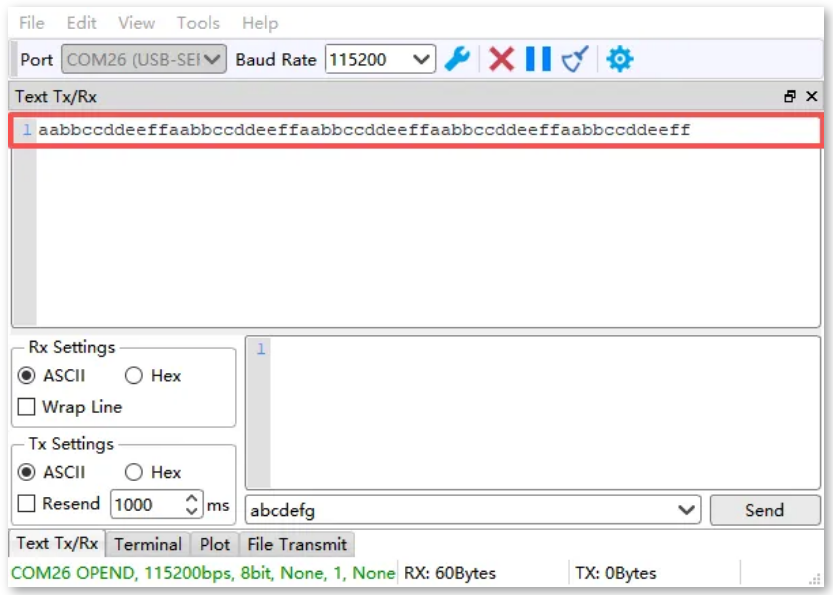Open the Baud Rate 115200 dropdown
The height and width of the screenshot is (595, 833).
click(422, 59)
